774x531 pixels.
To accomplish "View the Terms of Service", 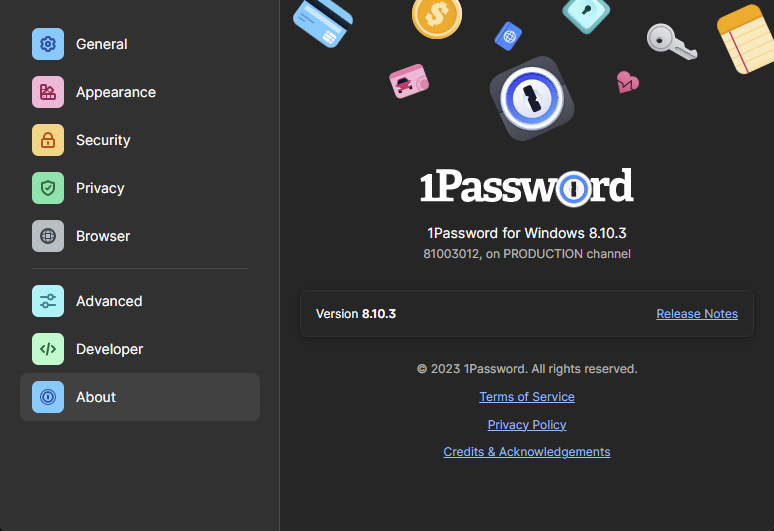I will (527, 397).
